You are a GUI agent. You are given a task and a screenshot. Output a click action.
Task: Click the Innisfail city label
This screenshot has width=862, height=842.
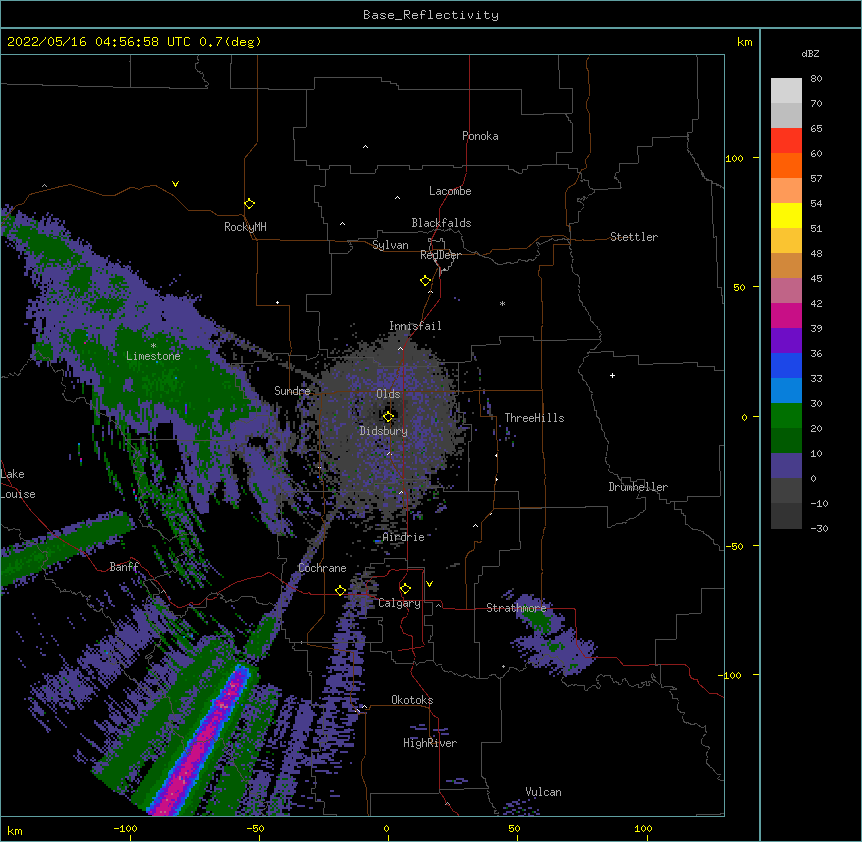click(x=415, y=326)
